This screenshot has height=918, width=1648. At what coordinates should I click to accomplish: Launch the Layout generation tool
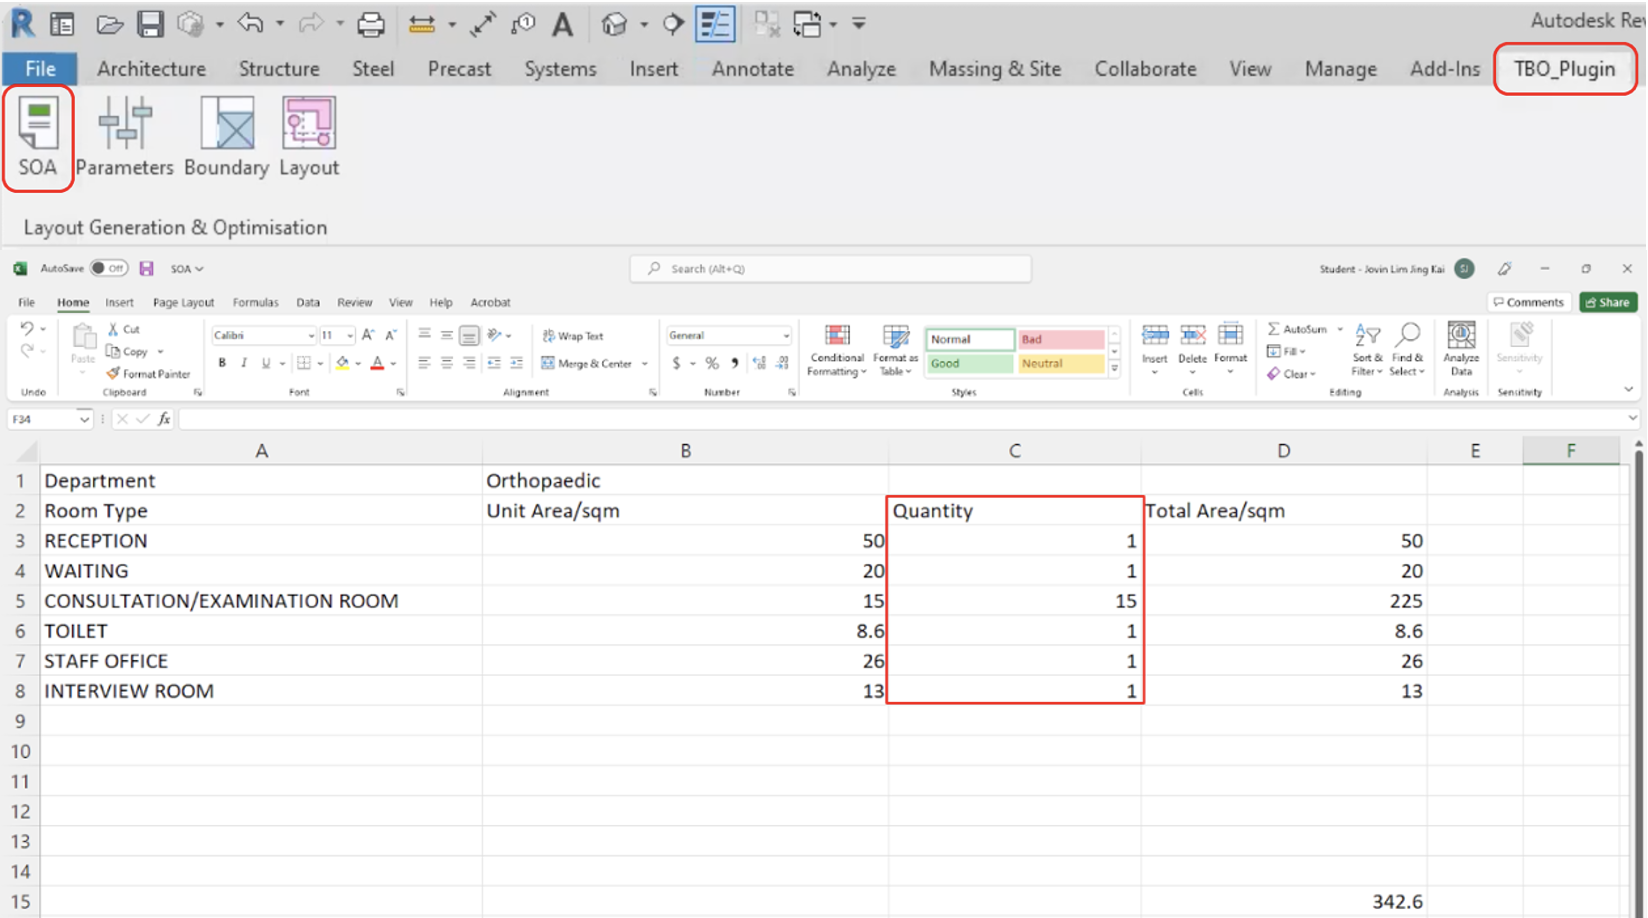coord(308,137)
